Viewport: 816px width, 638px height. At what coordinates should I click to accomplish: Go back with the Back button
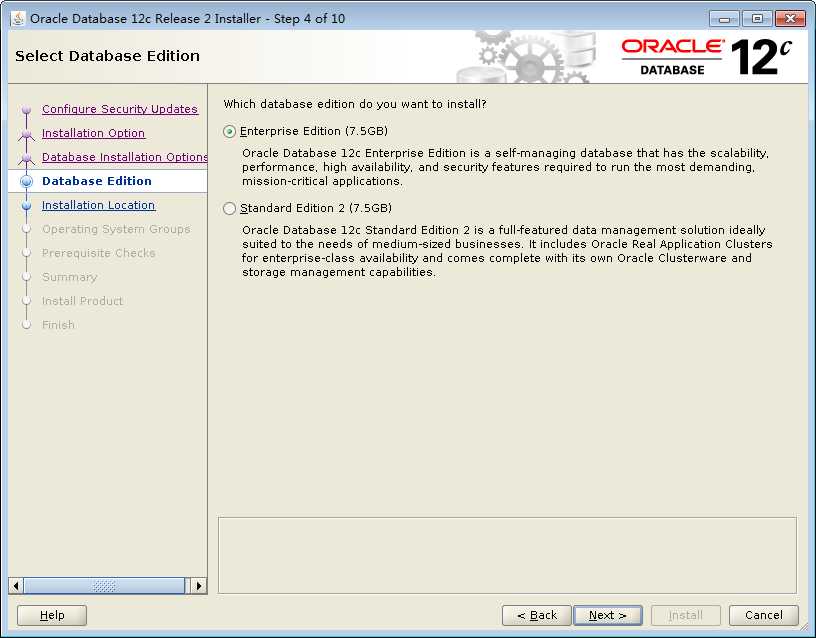coord(537,615)
